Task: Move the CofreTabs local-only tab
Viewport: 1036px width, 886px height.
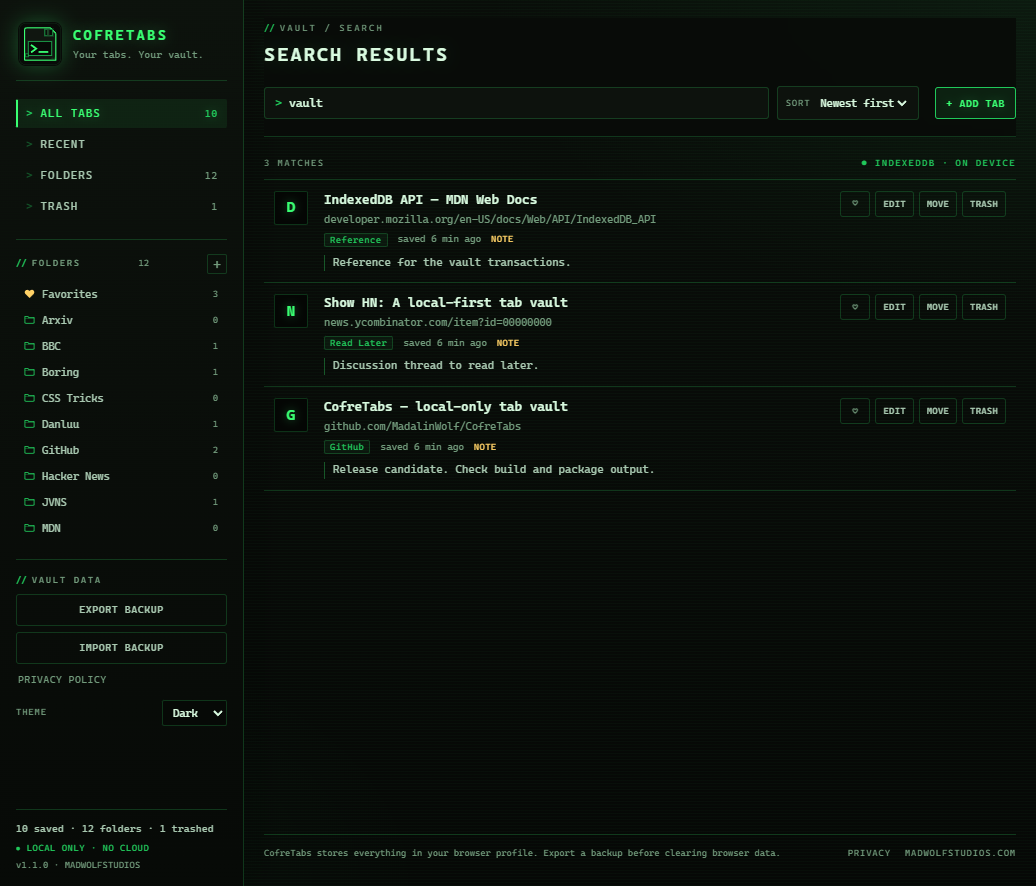Action: coord(938,411)
